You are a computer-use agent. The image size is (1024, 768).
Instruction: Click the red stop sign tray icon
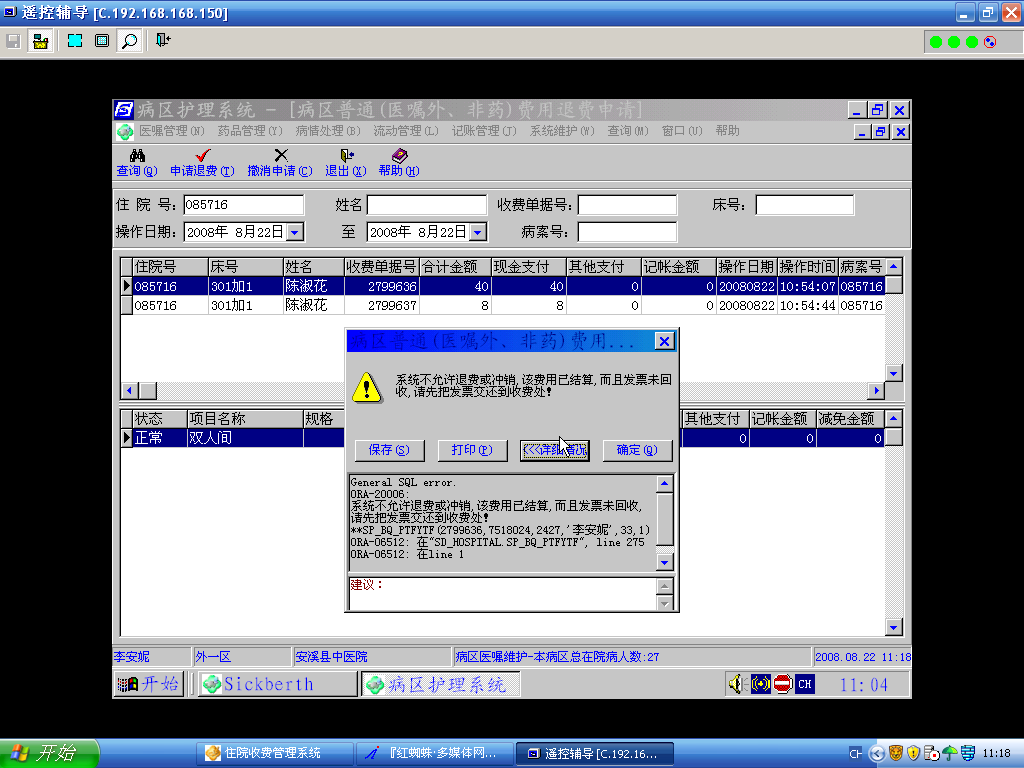click(x=782, y=684)
